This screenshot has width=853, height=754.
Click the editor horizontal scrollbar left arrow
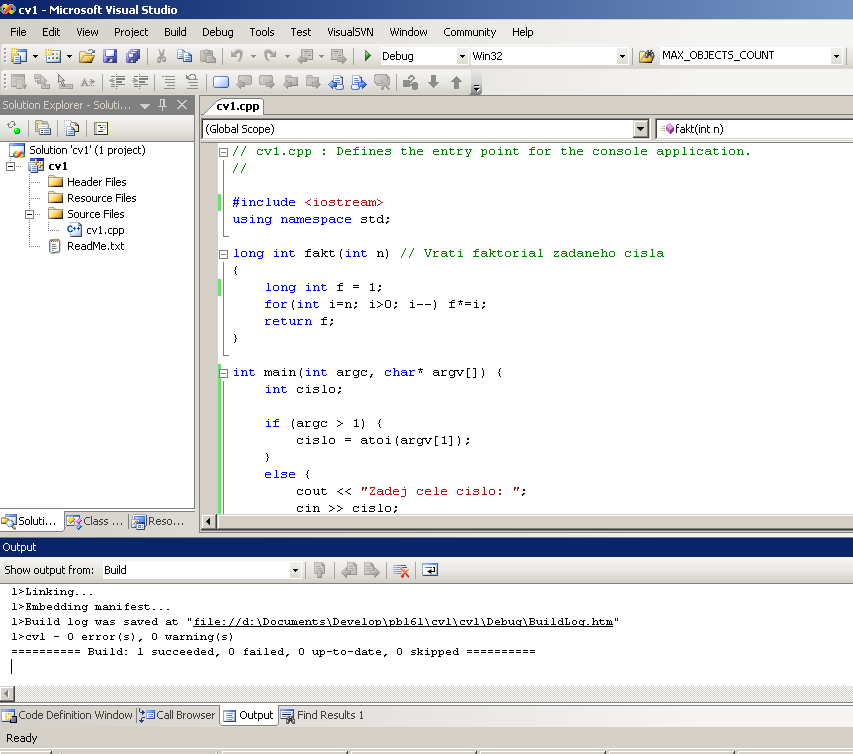tap(208, 521)
